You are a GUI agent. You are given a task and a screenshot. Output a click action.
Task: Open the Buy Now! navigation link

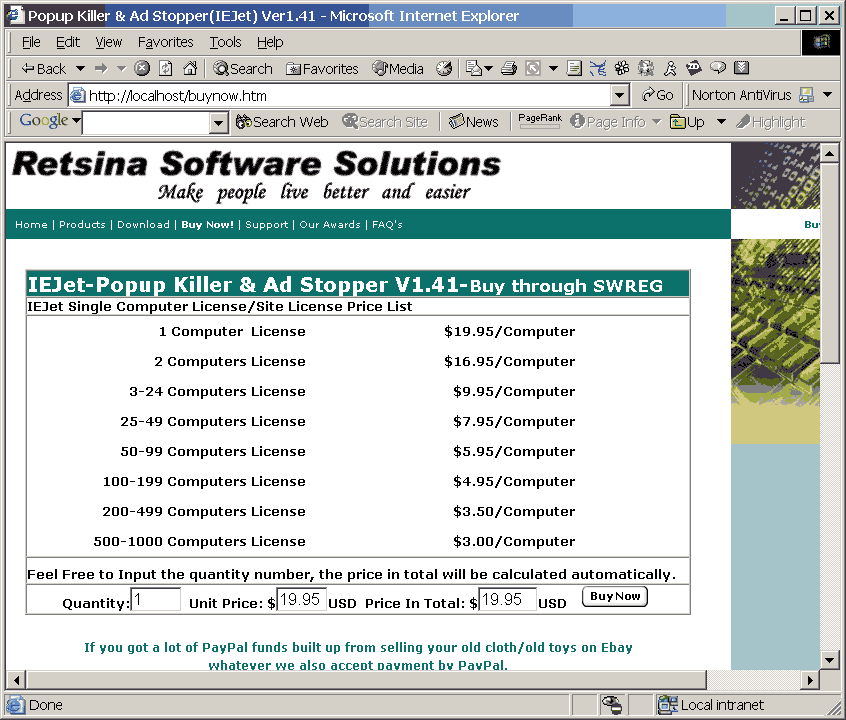(207, 225)
